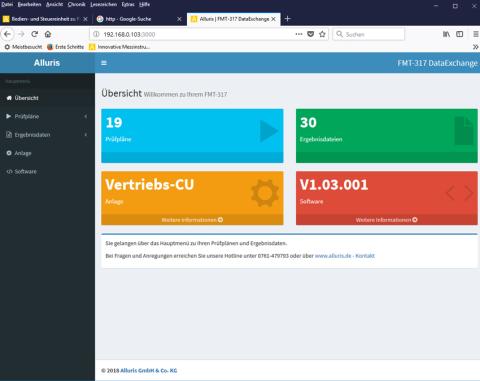Click the Anlage gear icon in sidebar
Screen dimensions: 480x381
point(9,153)
